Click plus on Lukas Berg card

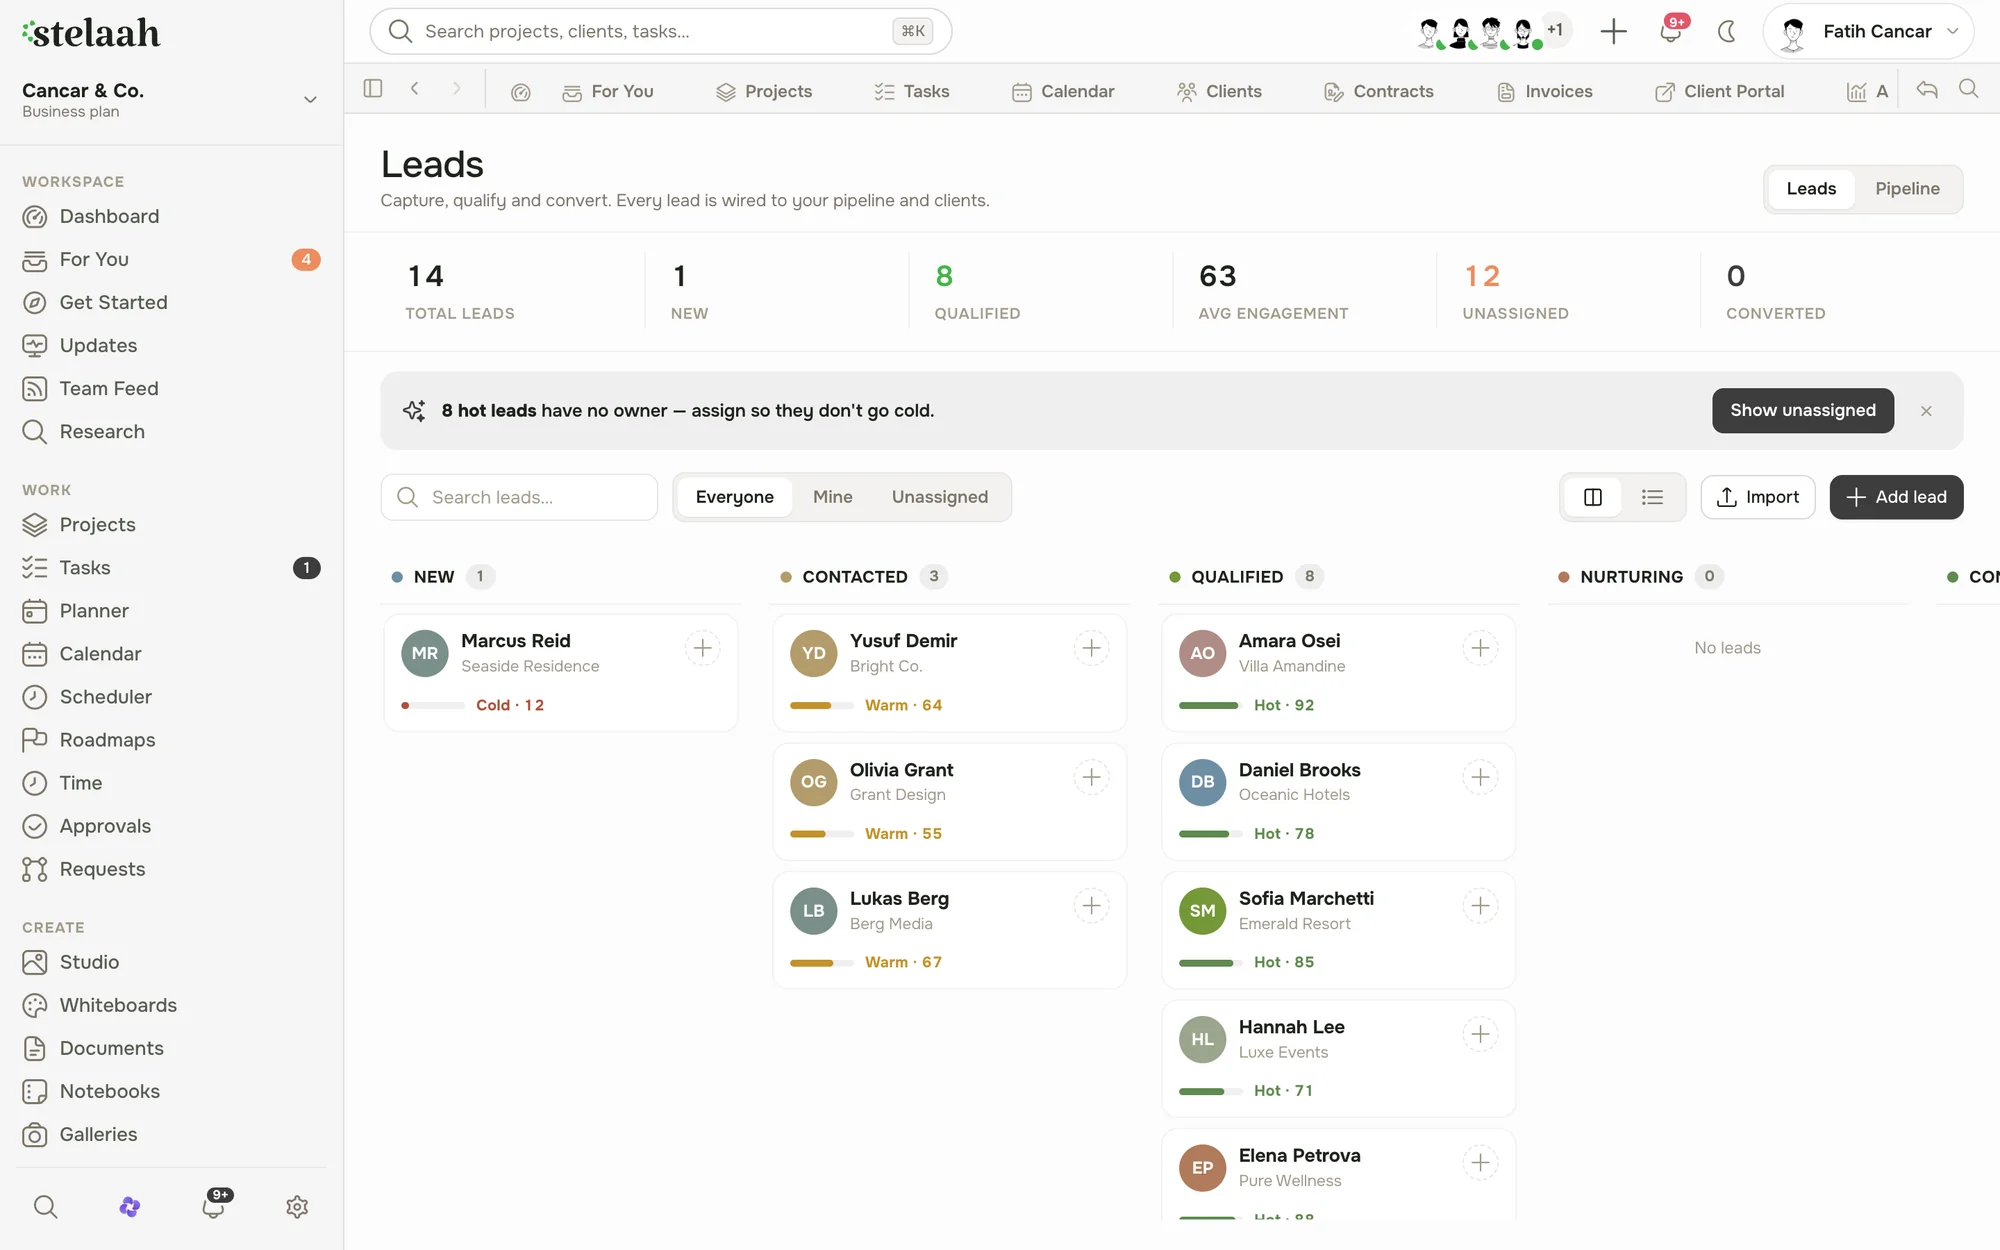(x=1092, y=906)
